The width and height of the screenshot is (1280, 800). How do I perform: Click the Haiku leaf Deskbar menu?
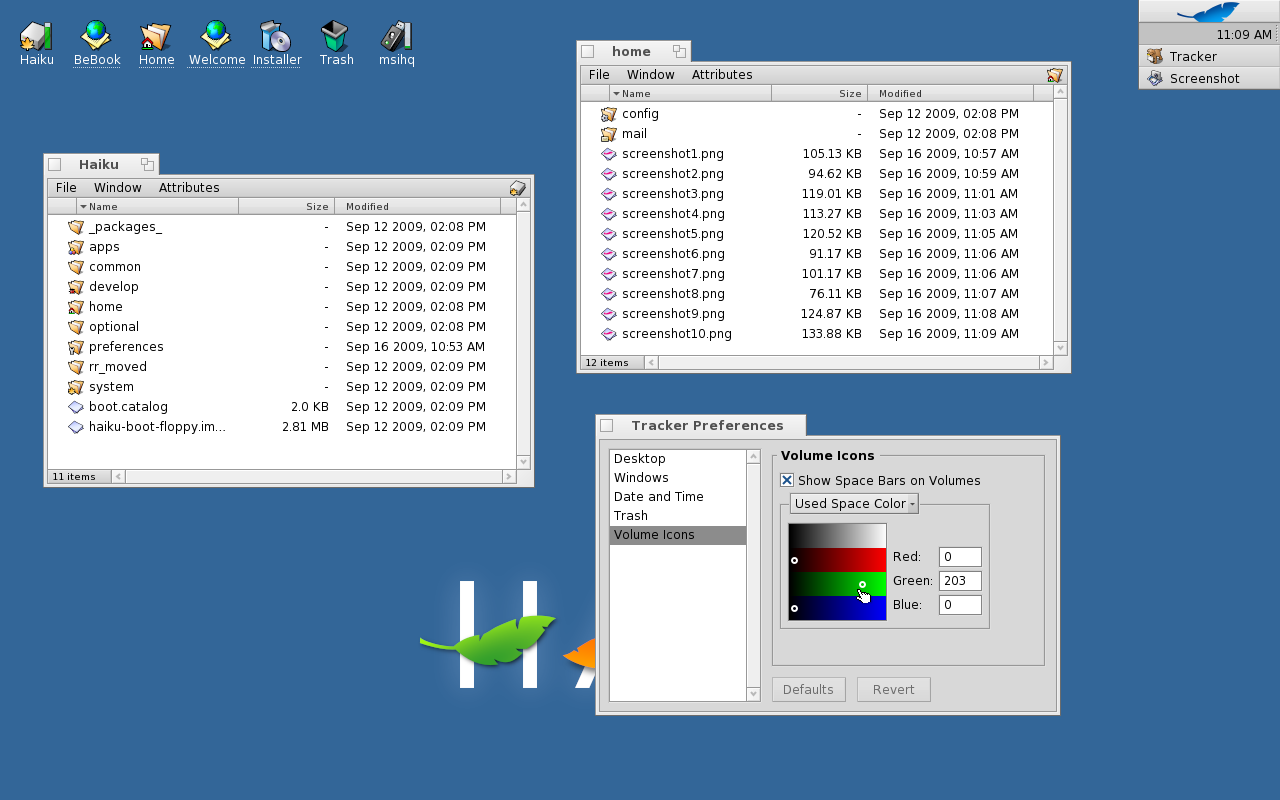click(x=1209, y=12)
